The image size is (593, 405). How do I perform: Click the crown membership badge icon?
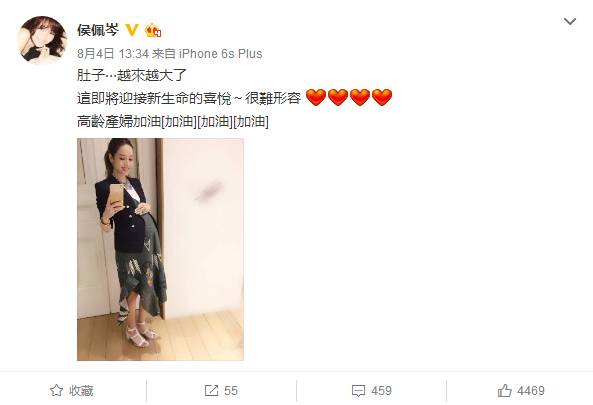point(153,30)
